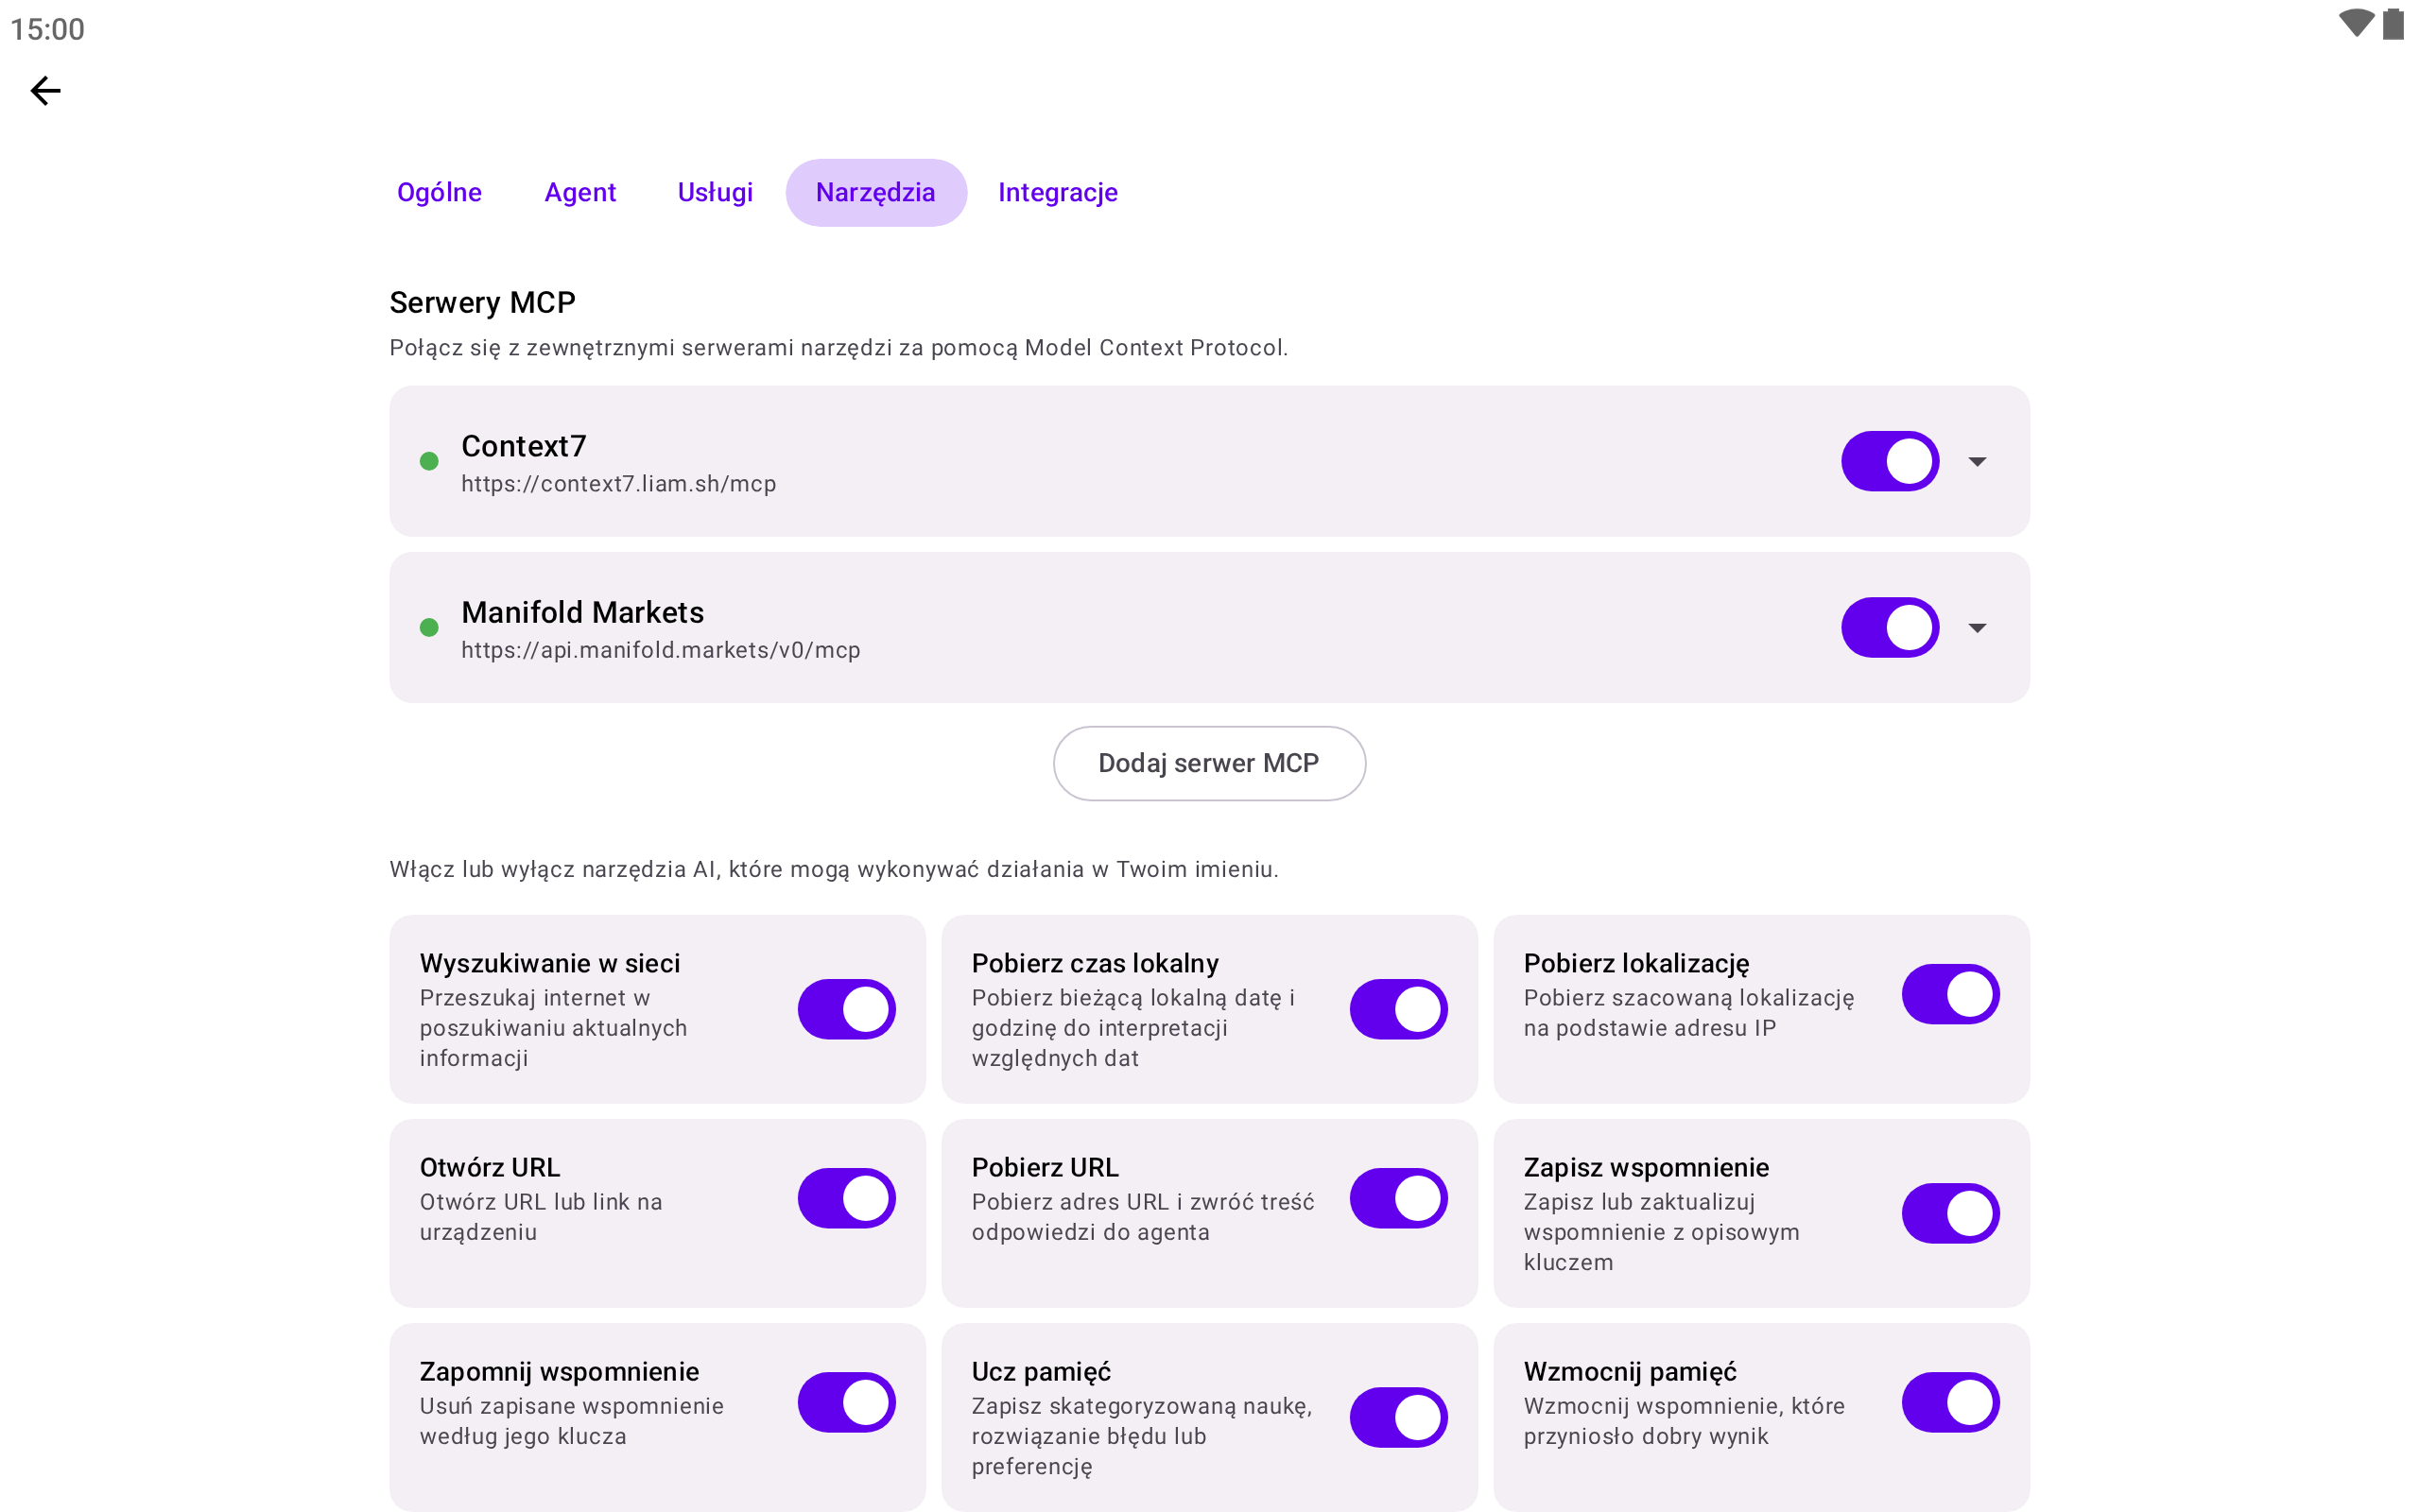Disable the Manifold Markets server toggle

(1890, 627)
